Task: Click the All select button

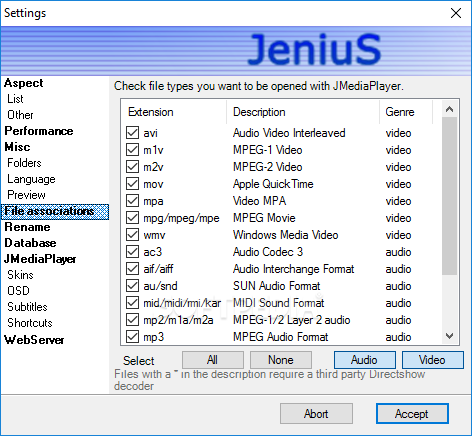Action: (x=213, y=360)
